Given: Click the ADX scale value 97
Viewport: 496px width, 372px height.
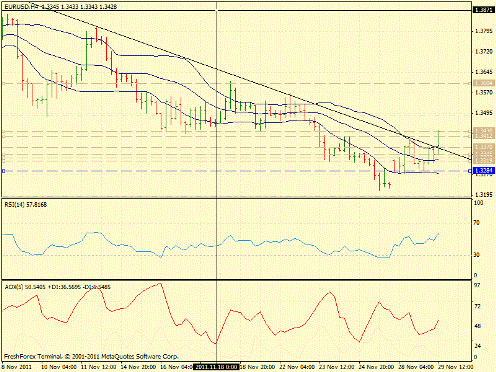Looking at the screenshot, I should pyautogui.click(x=477, y=285).
